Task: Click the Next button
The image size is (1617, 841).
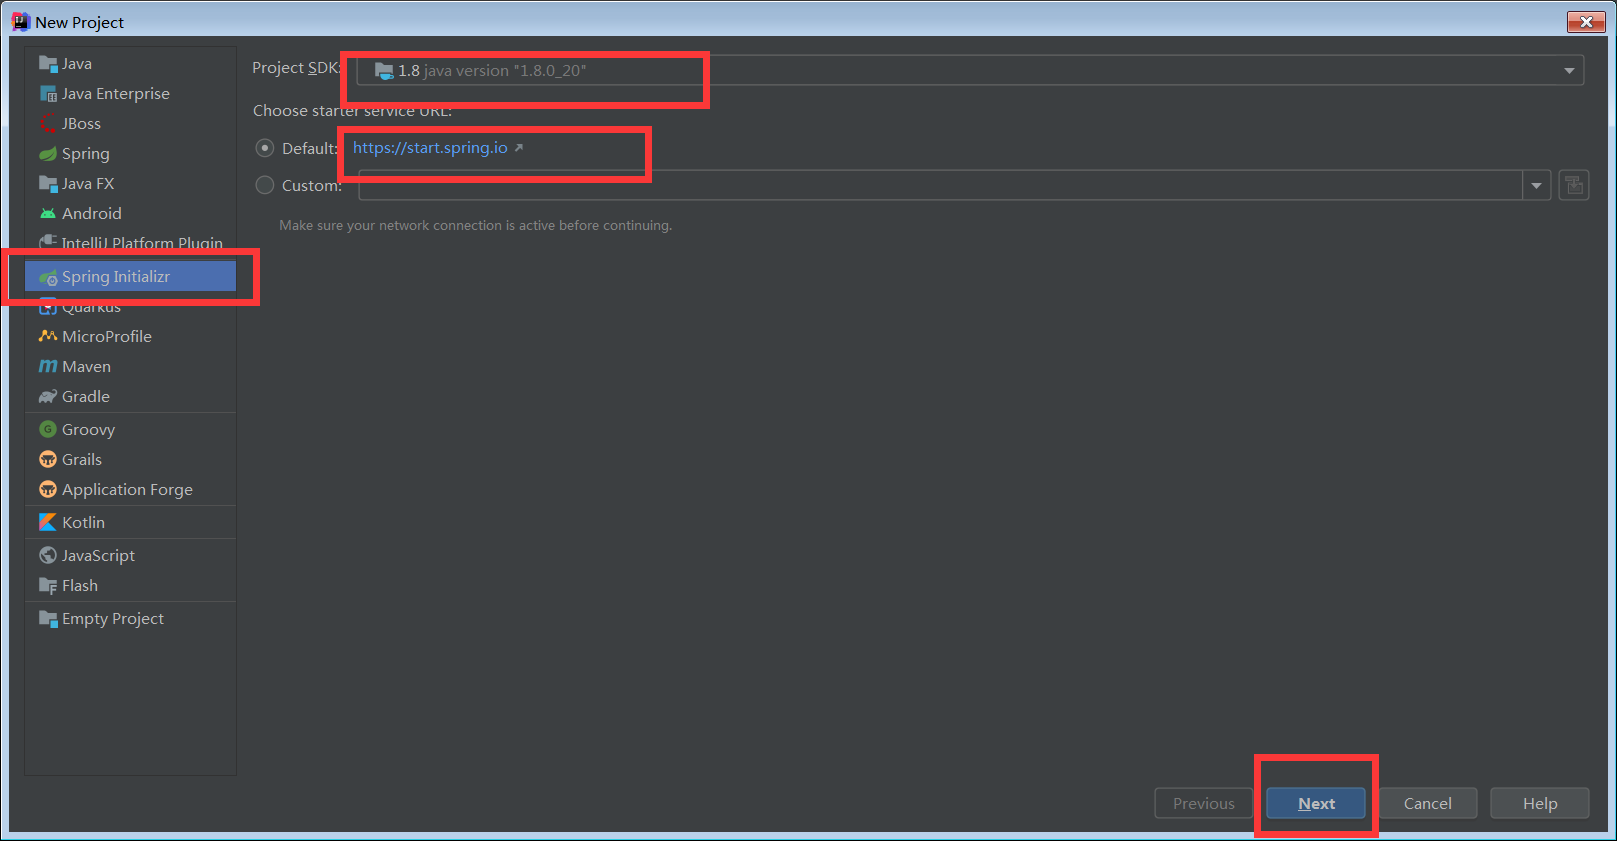Action: click(x=1316, y=804)
